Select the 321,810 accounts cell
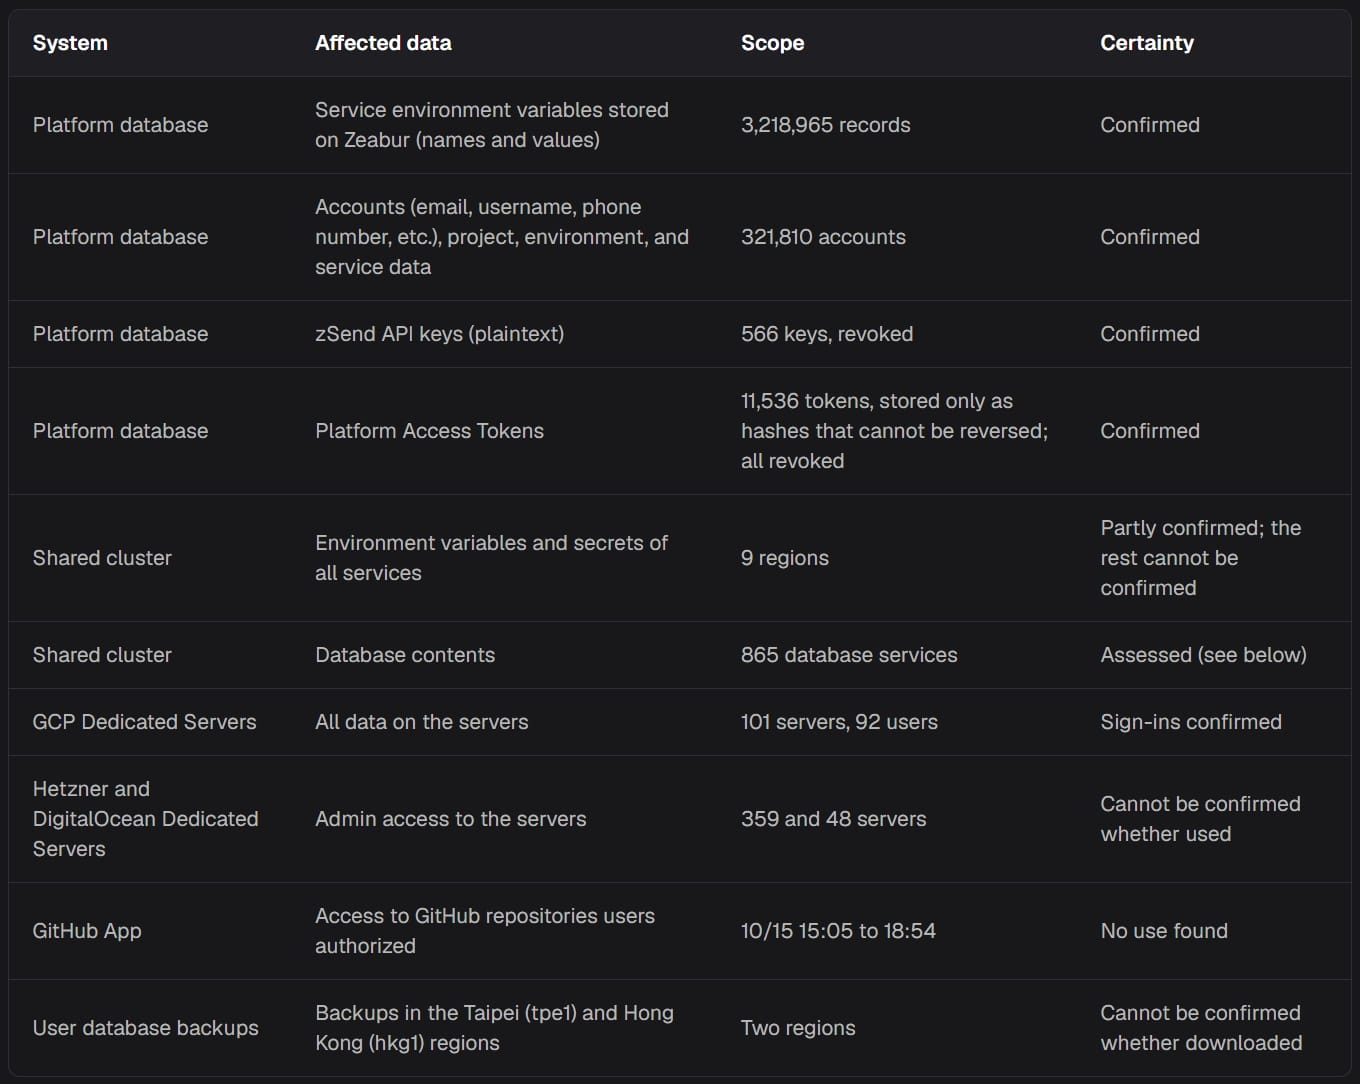This screenshot has height=1084, width=1360. point(823,237)
